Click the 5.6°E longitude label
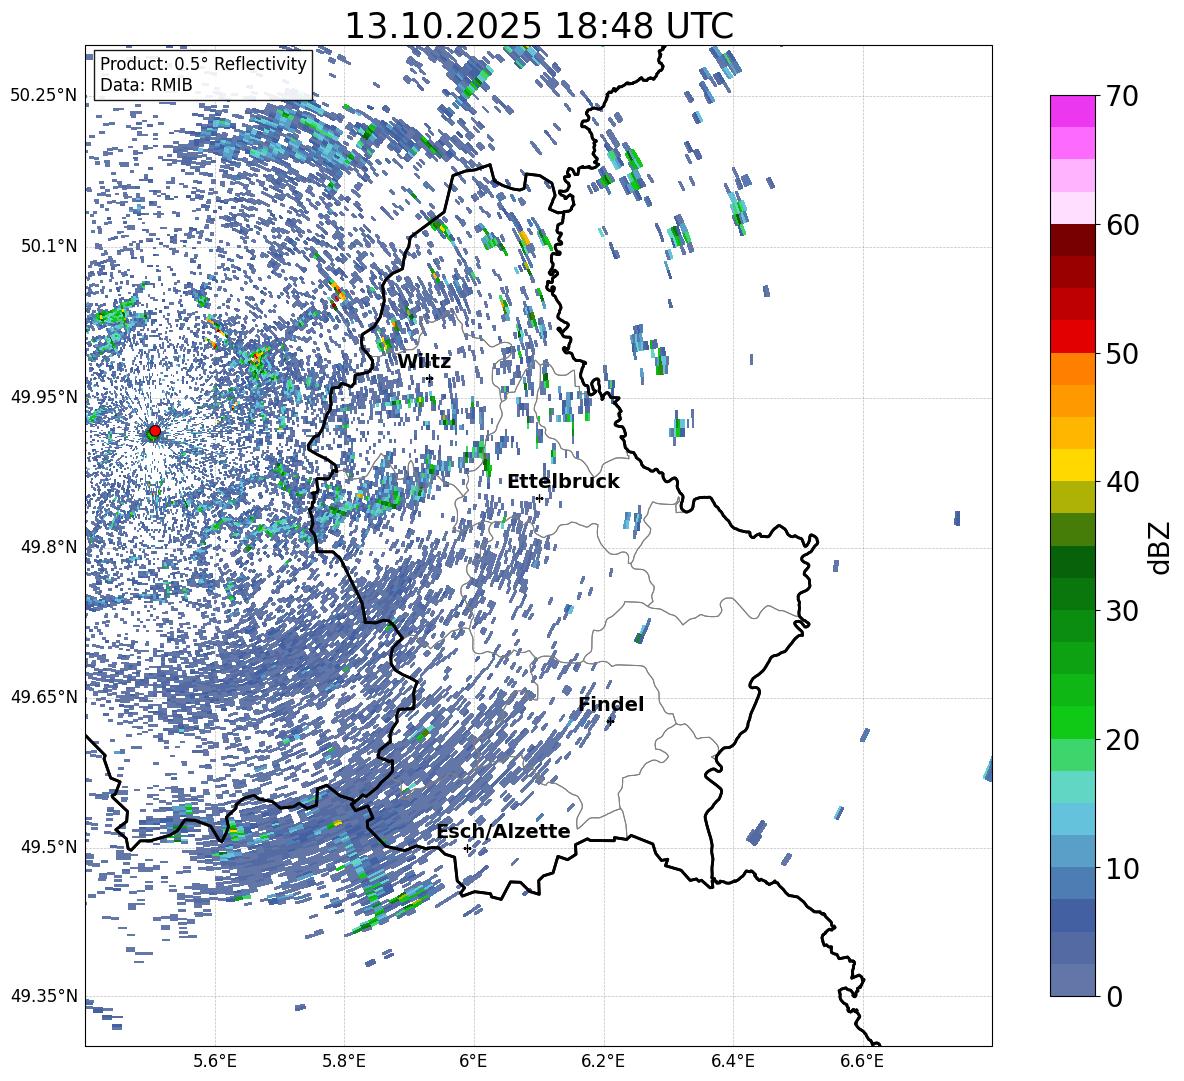This screenshot has height=1081, width=1184. pos(215,1061)
